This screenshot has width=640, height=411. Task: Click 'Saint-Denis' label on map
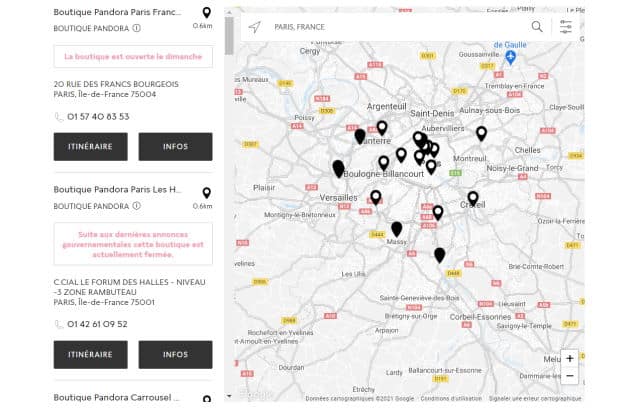coord(432,113)
